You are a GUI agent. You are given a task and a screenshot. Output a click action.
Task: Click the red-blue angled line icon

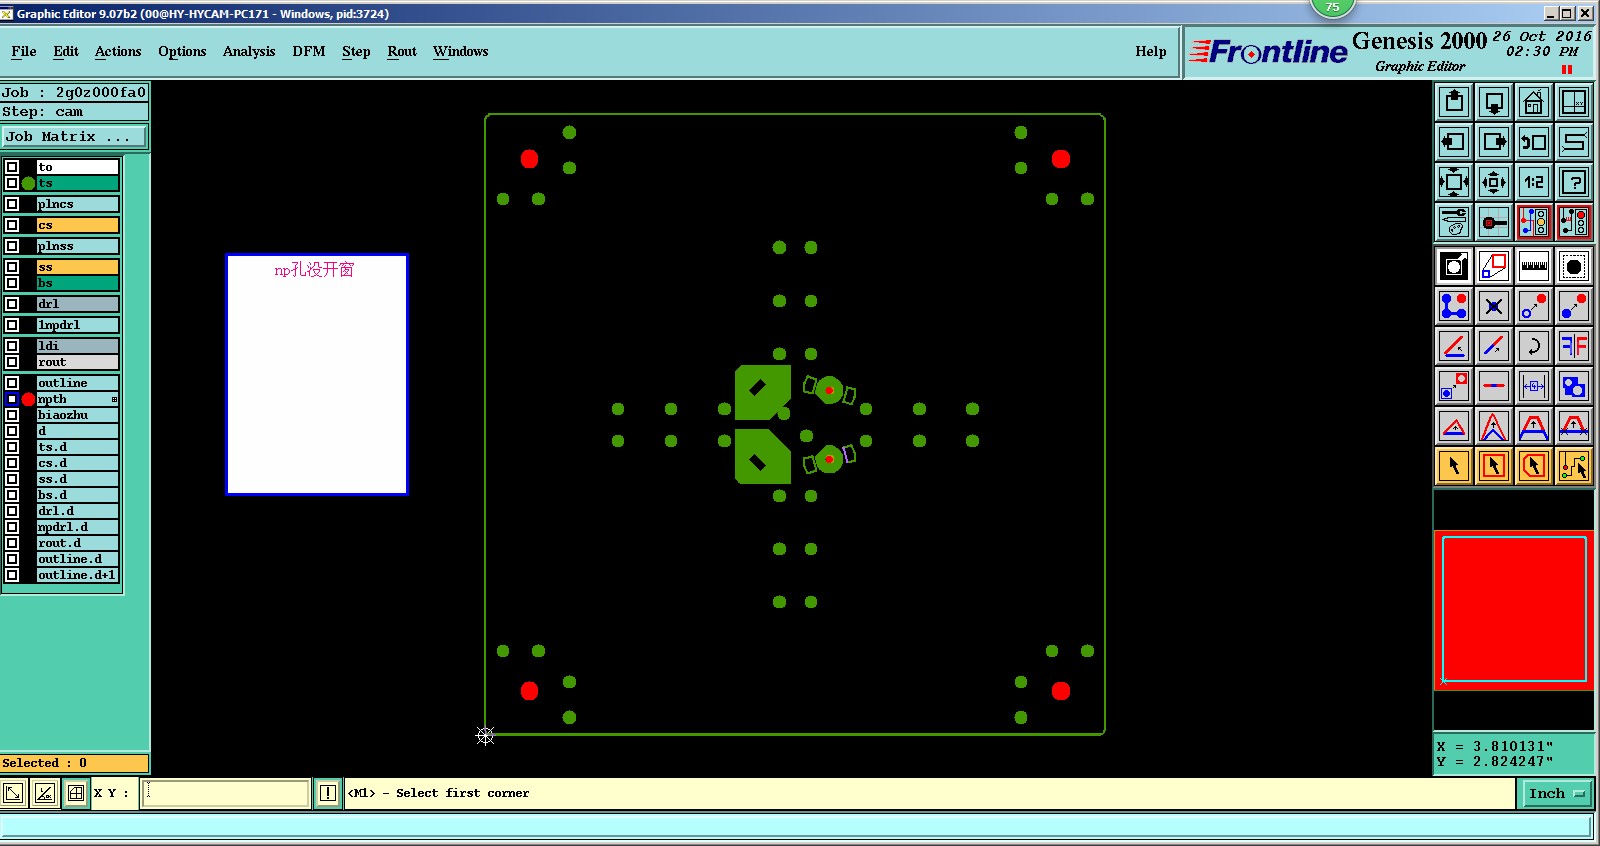(1494, 346)
